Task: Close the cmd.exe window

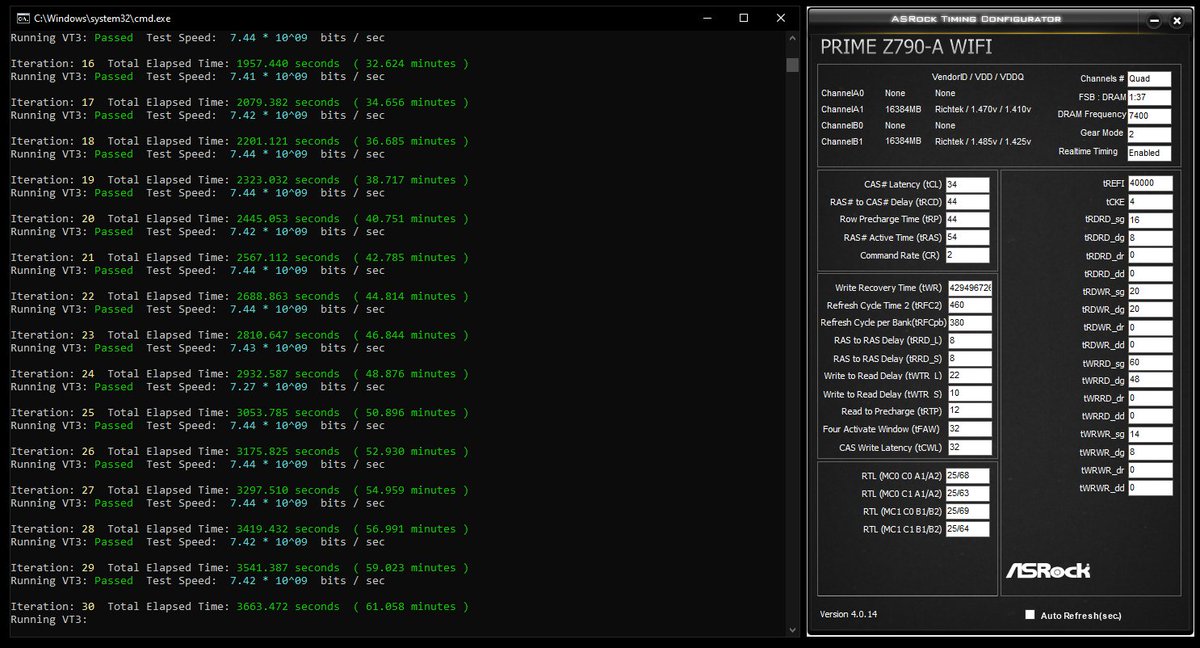Action: 780,18
